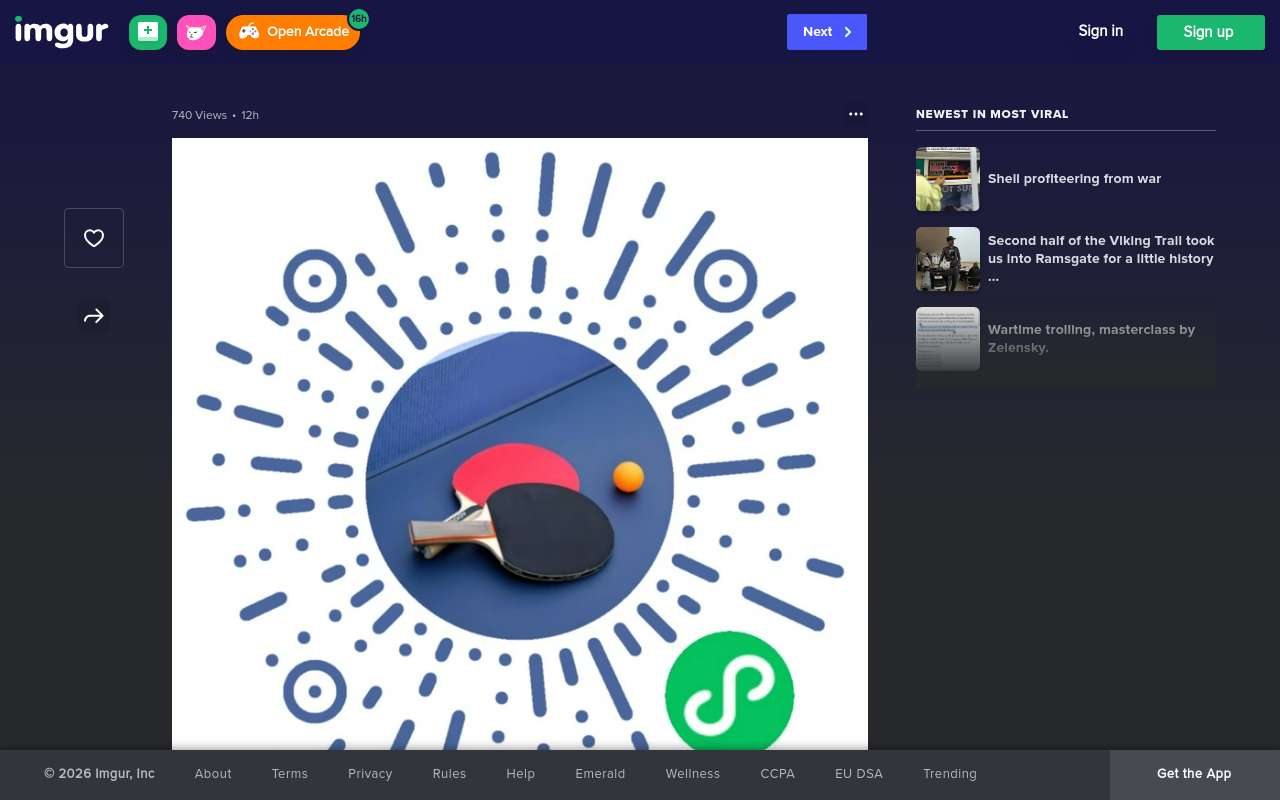Open the Trending footer link

[950, 774]
